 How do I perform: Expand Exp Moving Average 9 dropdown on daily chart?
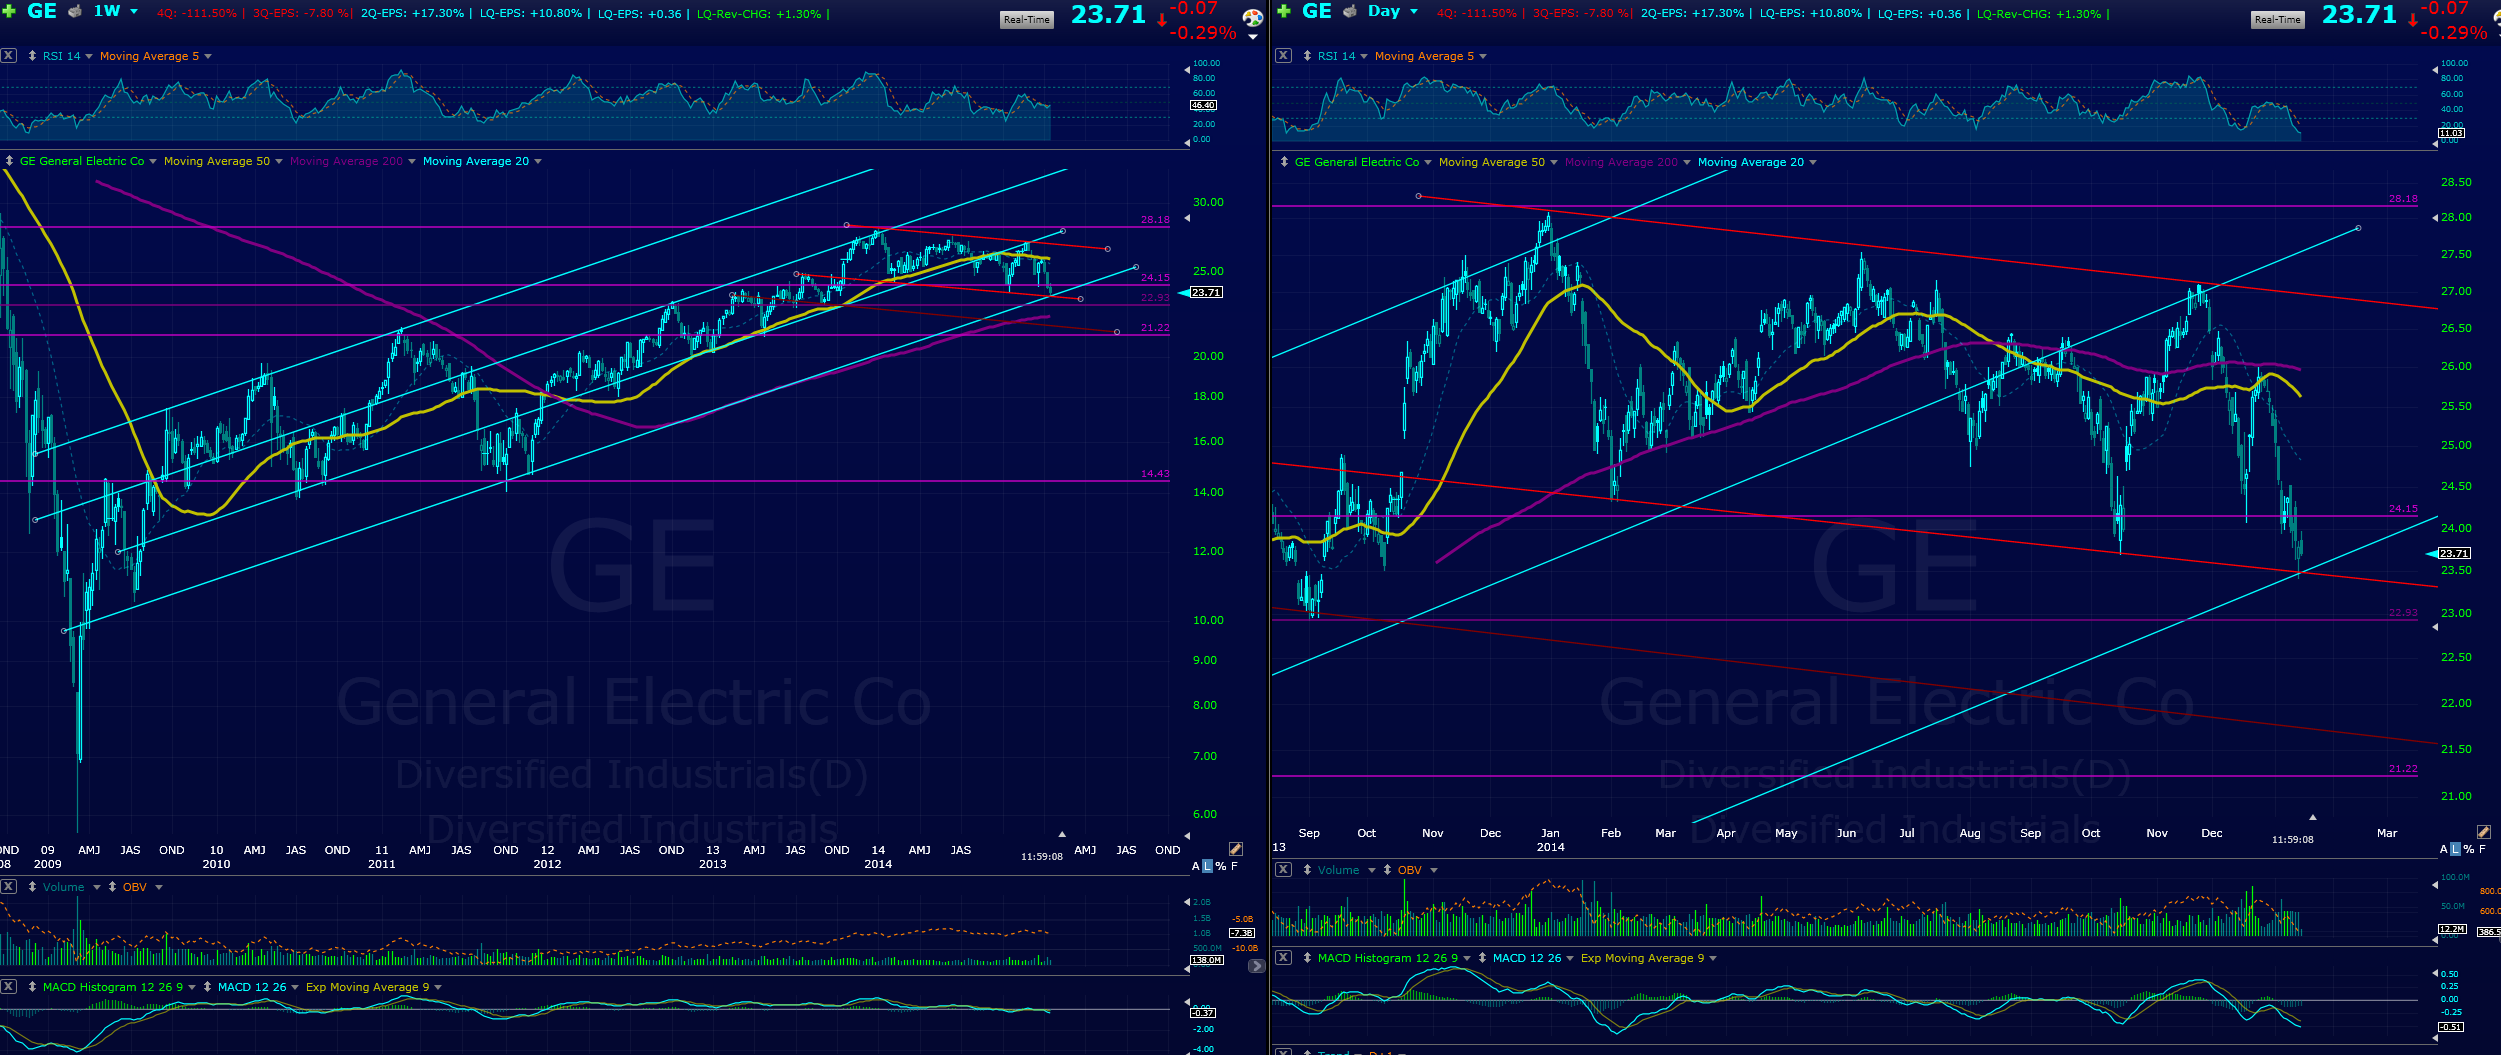click(x=1713, y=959)
